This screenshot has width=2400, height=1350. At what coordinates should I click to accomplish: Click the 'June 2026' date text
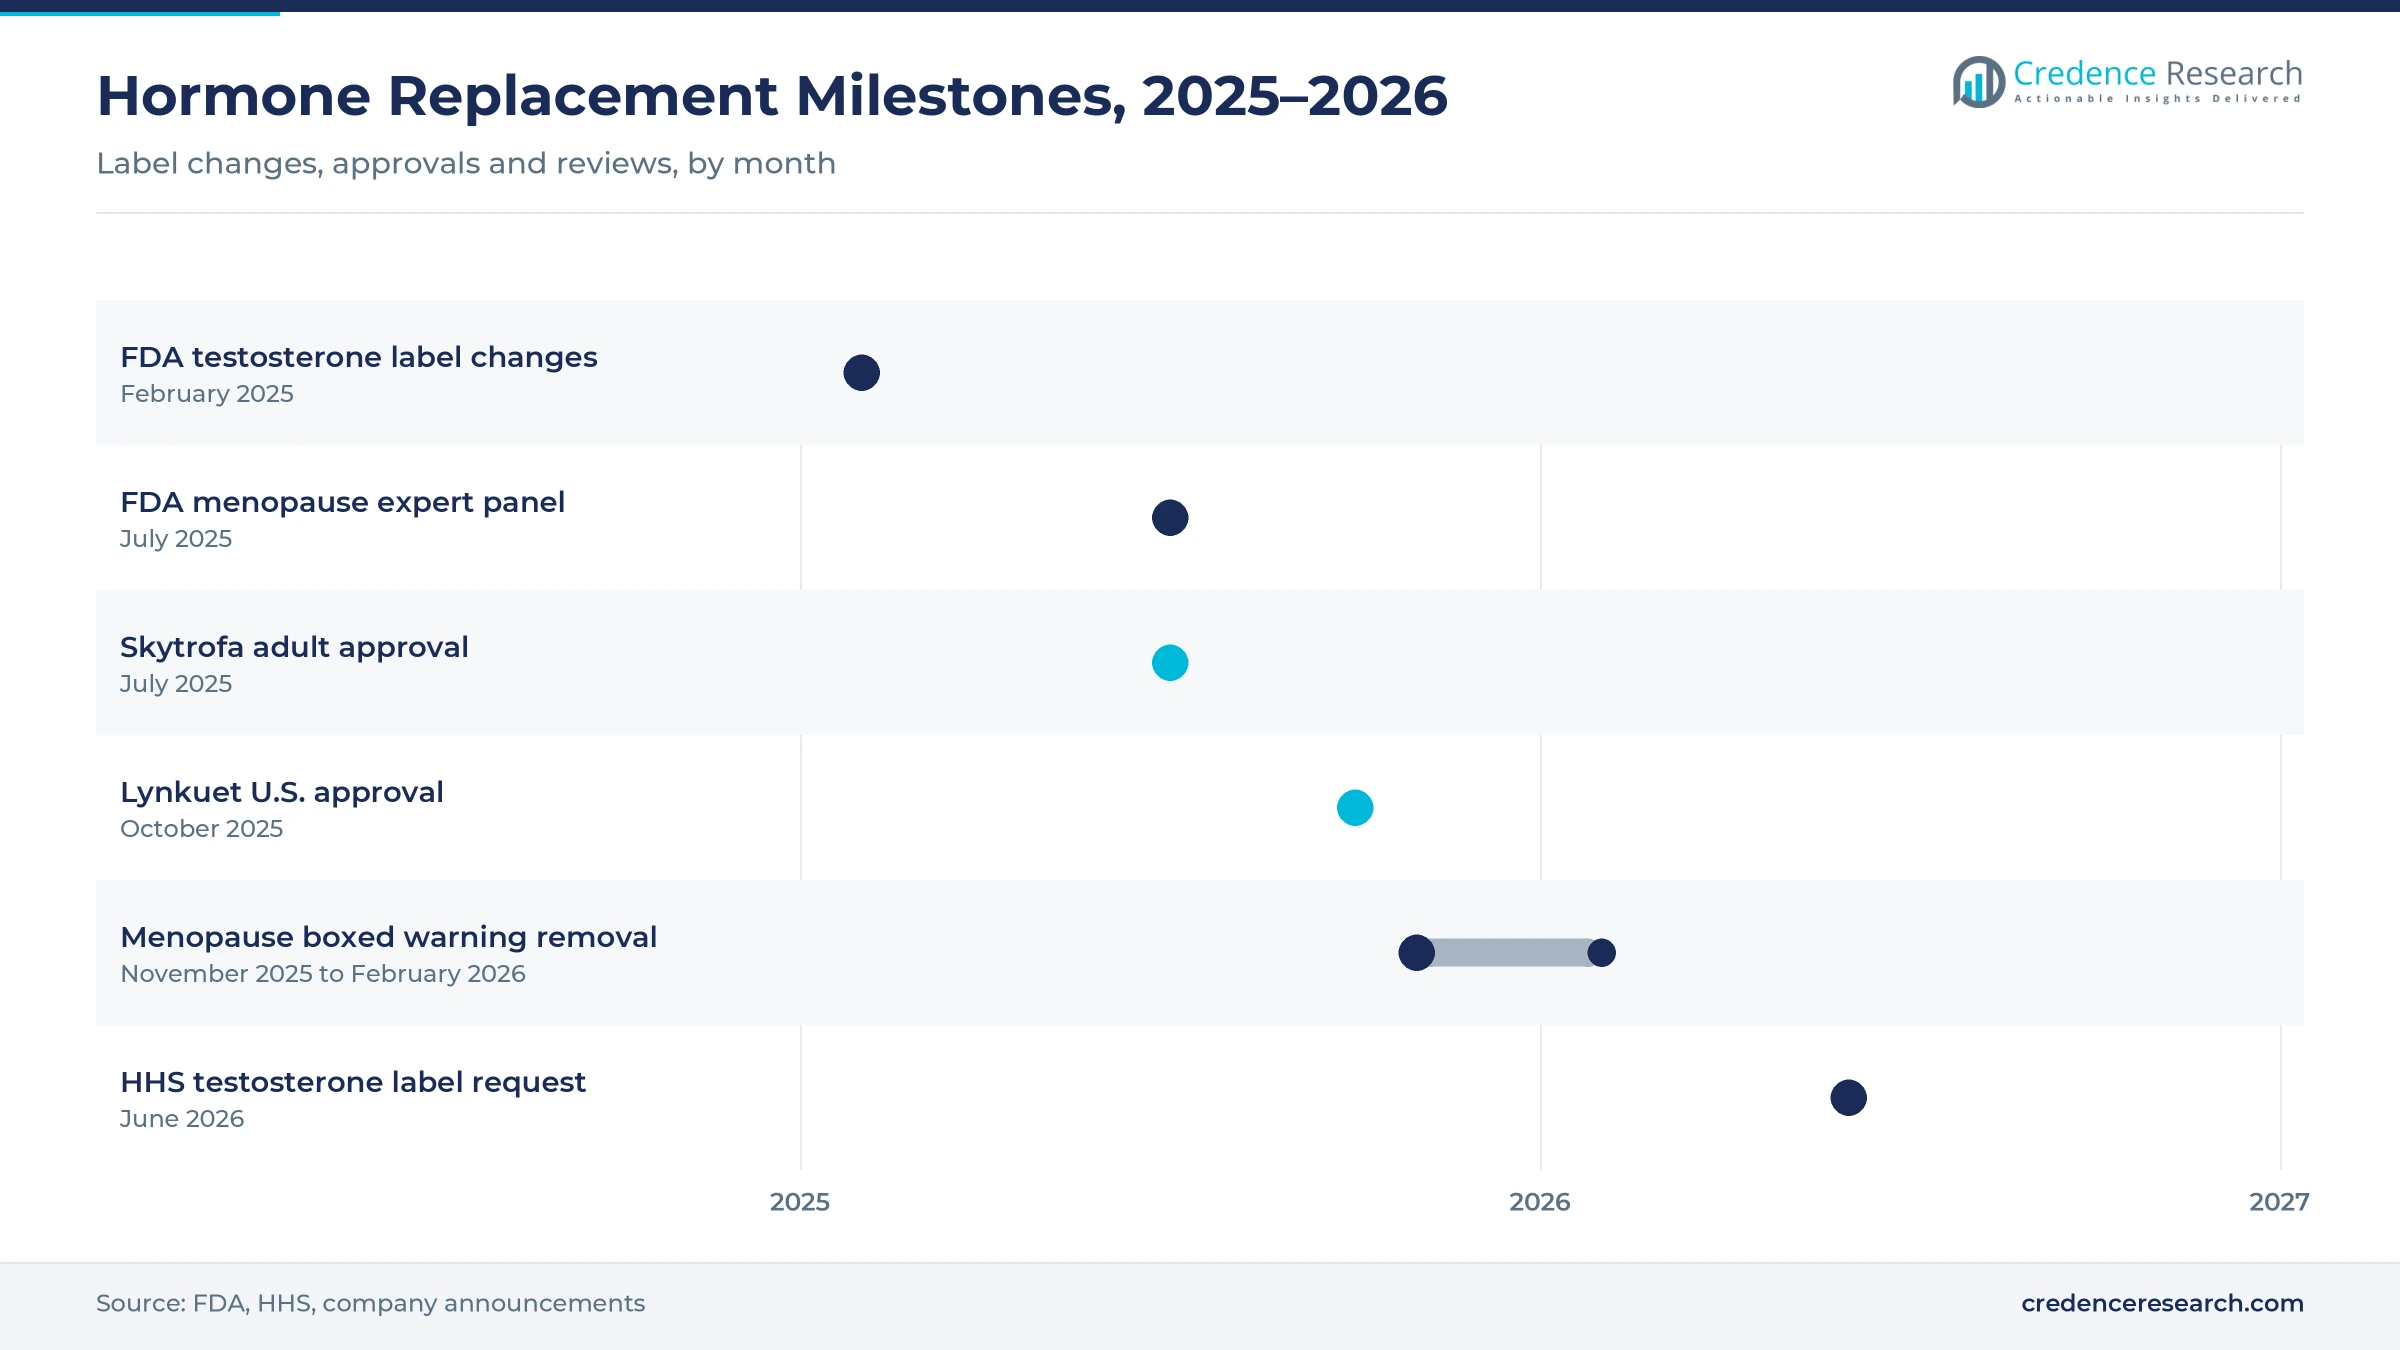182,1119
